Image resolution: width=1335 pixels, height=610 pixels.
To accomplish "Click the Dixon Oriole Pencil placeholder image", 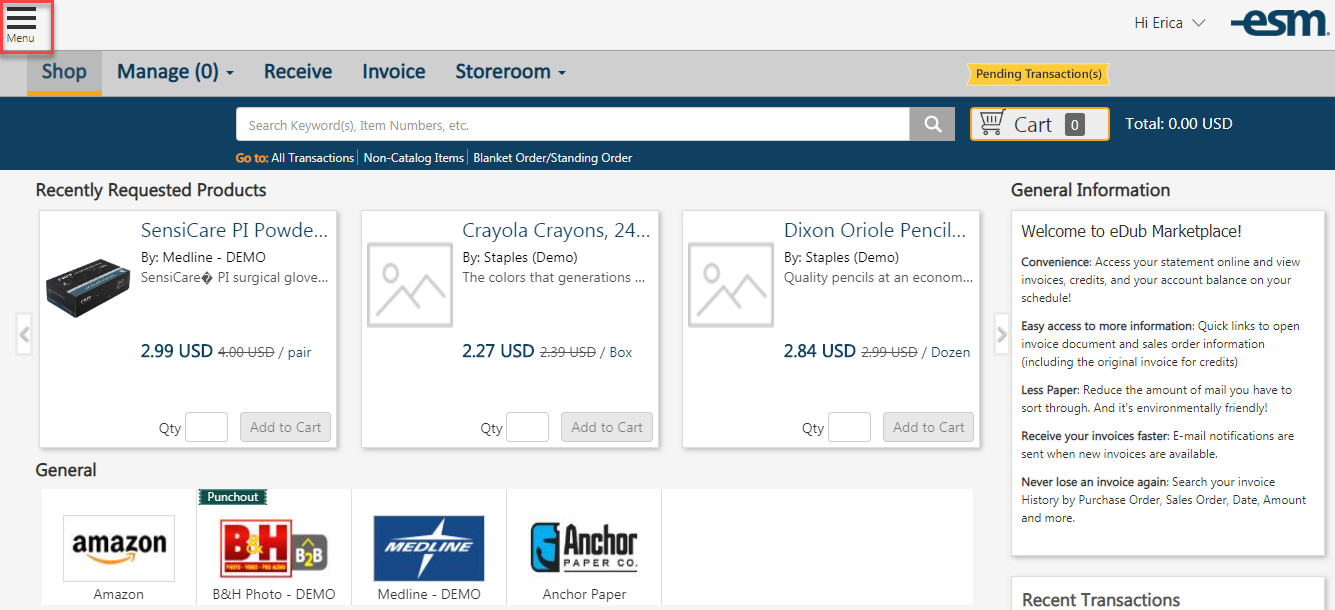I will pyautogui.click(x=731, y=285).
